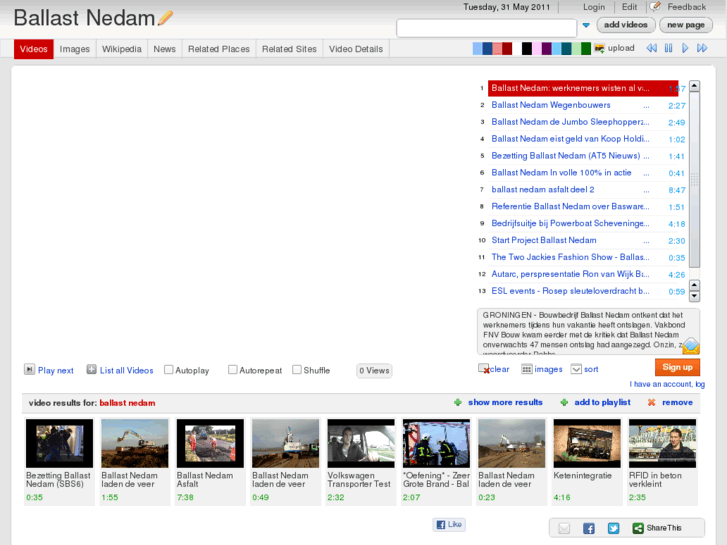Screen dimensions: 727x545
Task: Click the orange Sign up button
Action: [677, 367]
